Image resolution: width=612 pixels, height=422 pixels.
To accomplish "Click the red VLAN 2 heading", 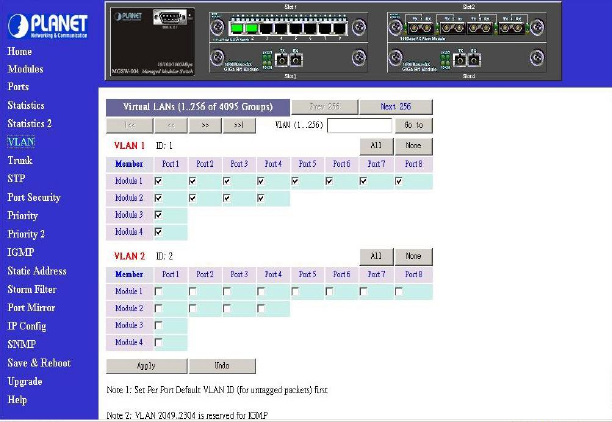I will click(x=129, y=256).
